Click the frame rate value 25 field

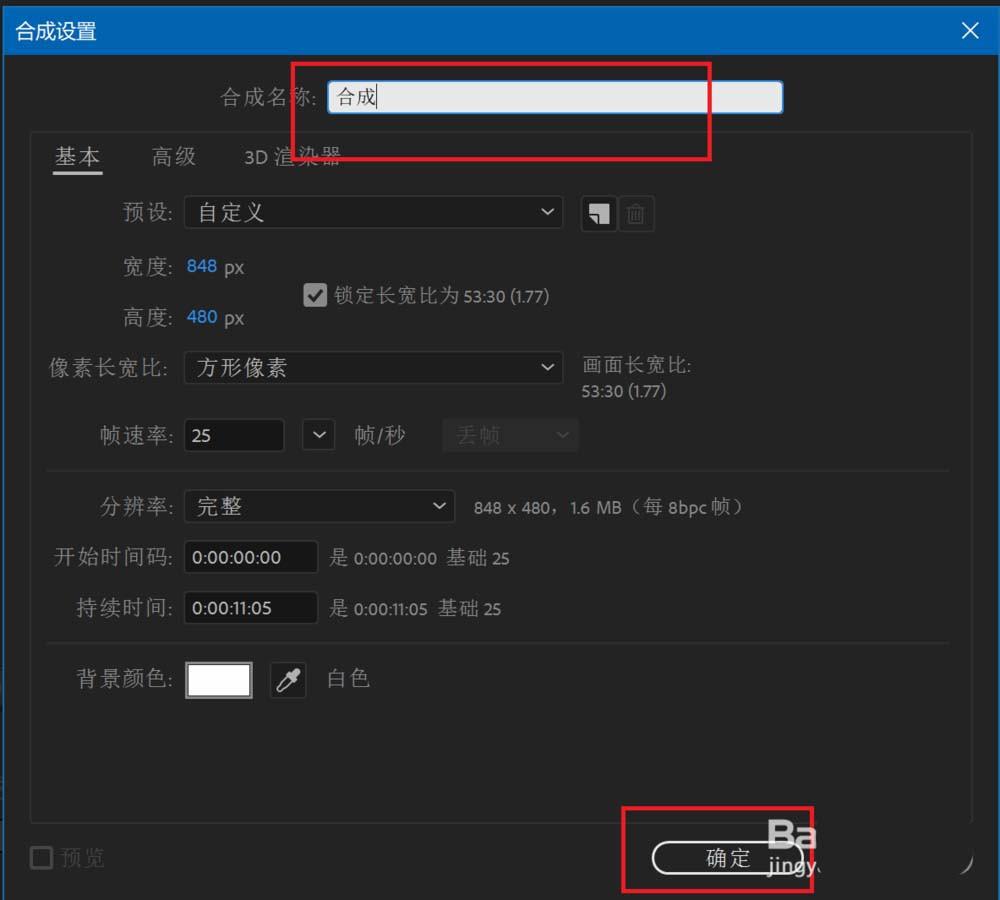click(x=233, y=435)
